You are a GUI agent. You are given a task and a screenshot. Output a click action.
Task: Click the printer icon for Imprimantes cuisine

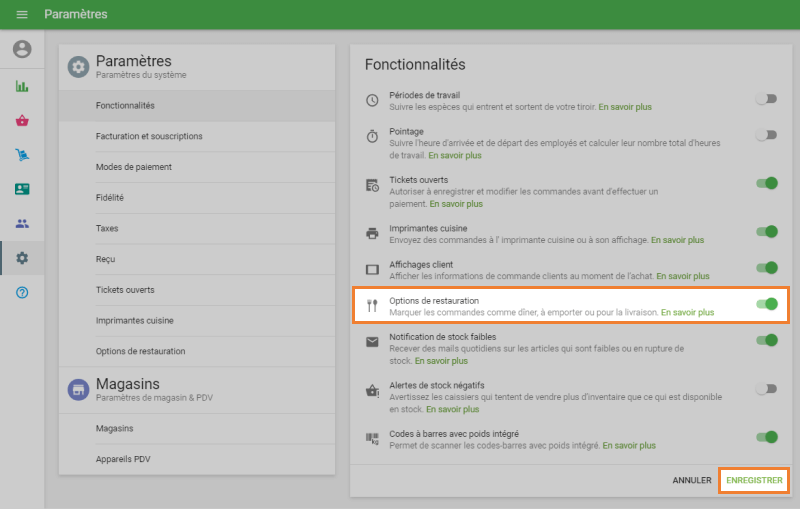[372, 234]
